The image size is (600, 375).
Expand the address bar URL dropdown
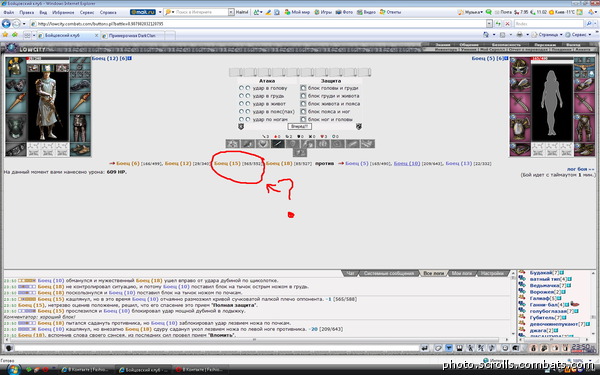click(489, 24)
